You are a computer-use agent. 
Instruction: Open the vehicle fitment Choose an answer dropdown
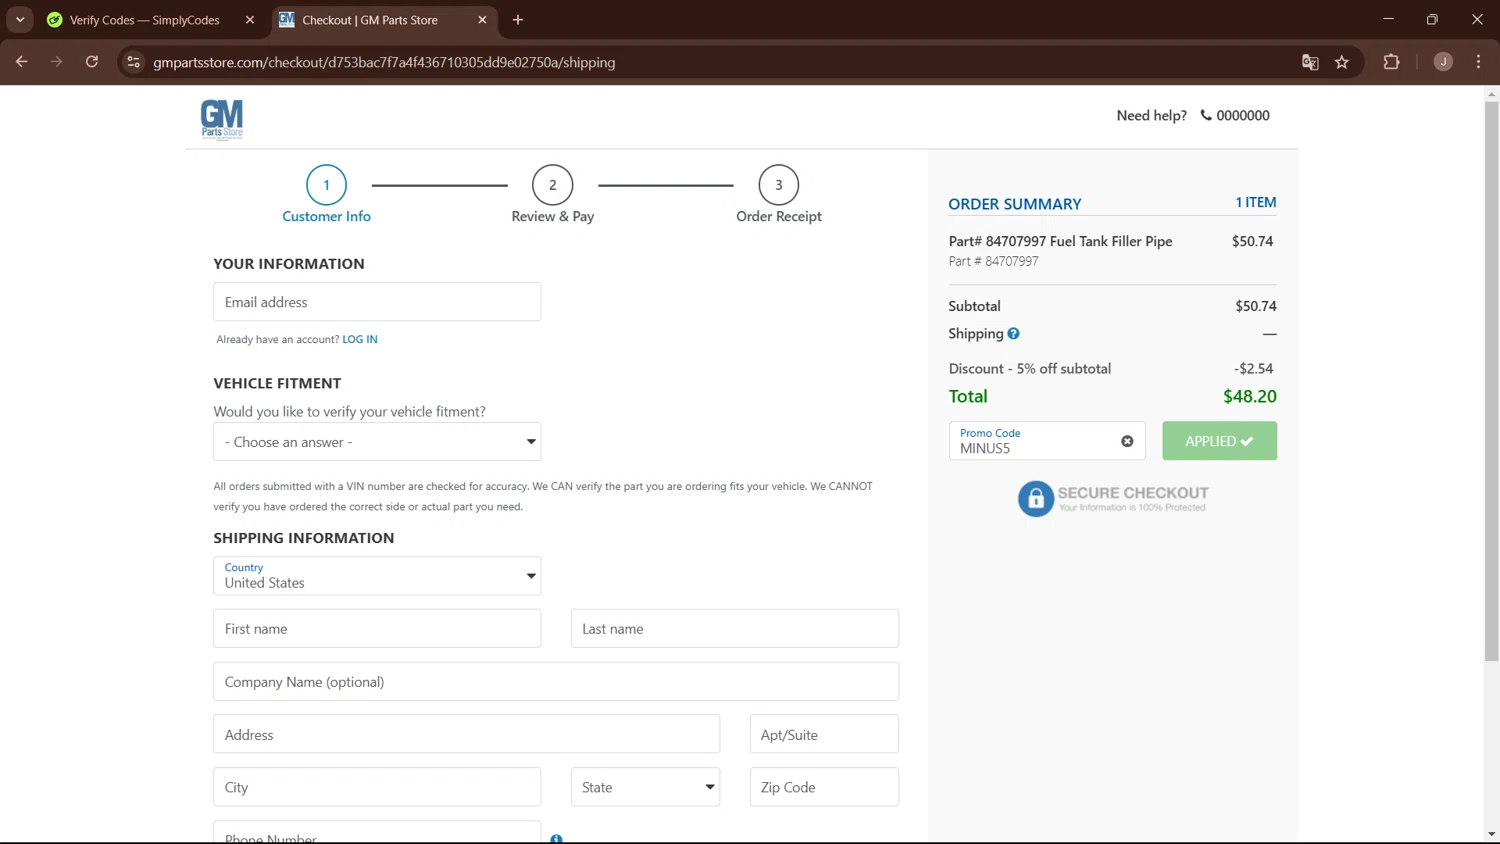click(x=377, y=442)
